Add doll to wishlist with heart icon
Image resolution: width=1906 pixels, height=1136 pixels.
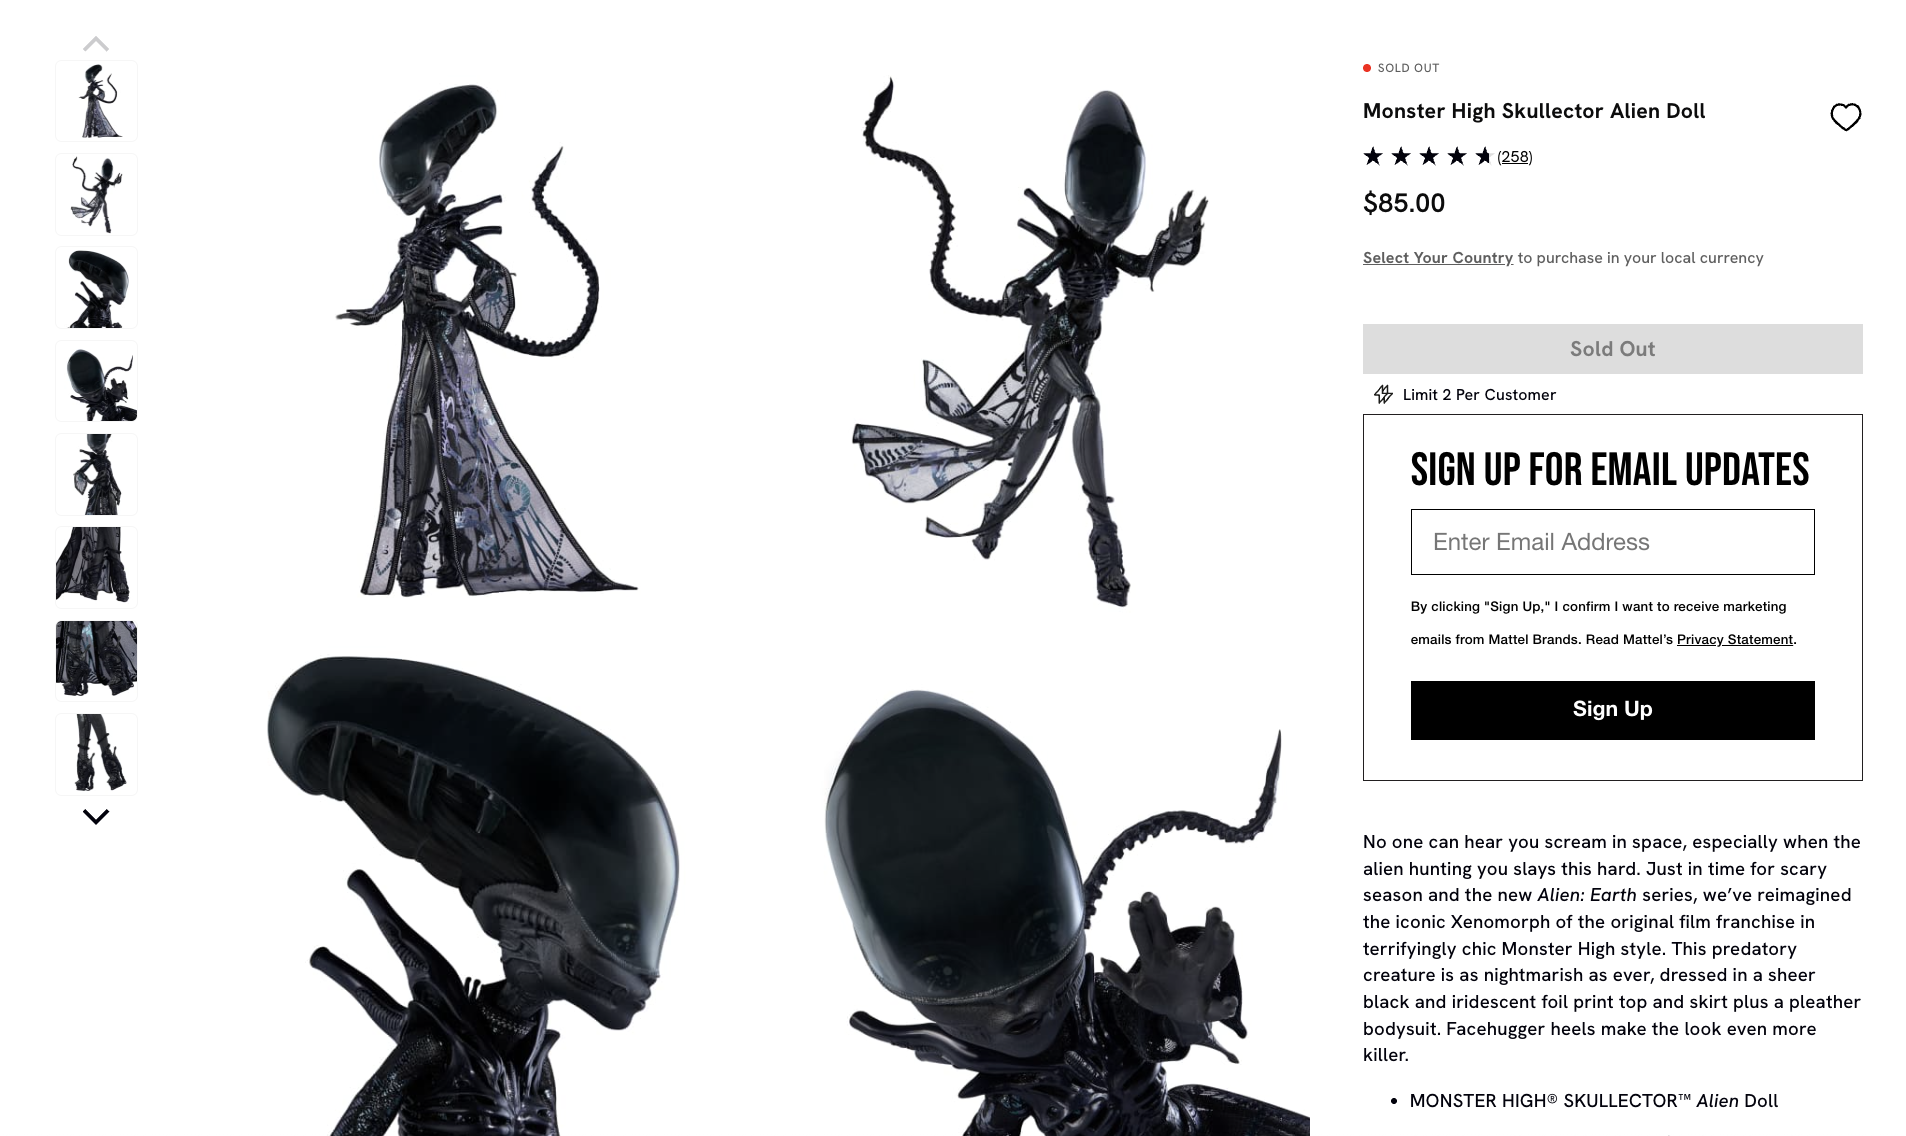pos(1845,117)
